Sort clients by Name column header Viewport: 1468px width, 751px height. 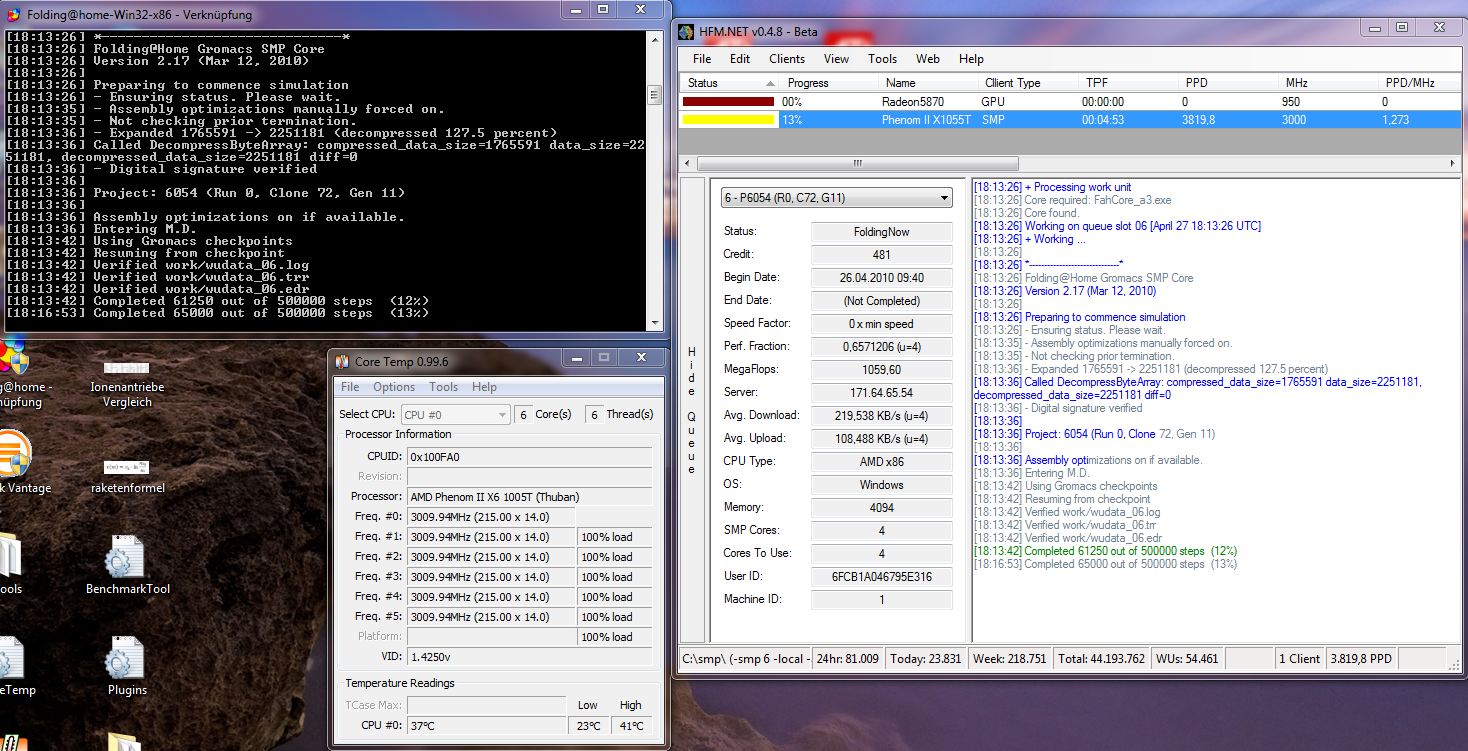coord(927,83)
